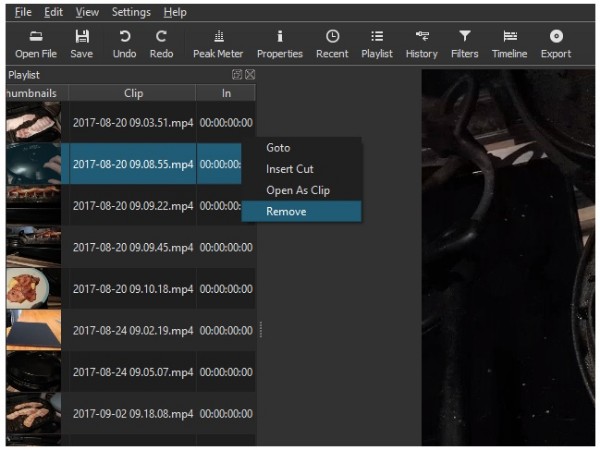Click In time of clip 09.02.19.mp4
The width and height of the screenshot is (600, 450).
(226, 331)
